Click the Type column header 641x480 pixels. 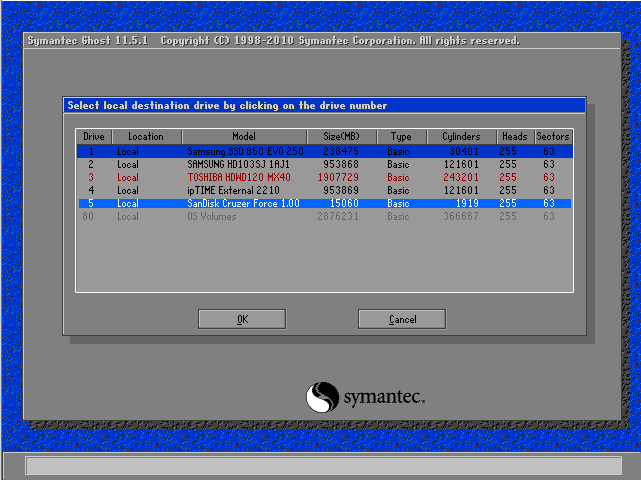tap(401, 137)
